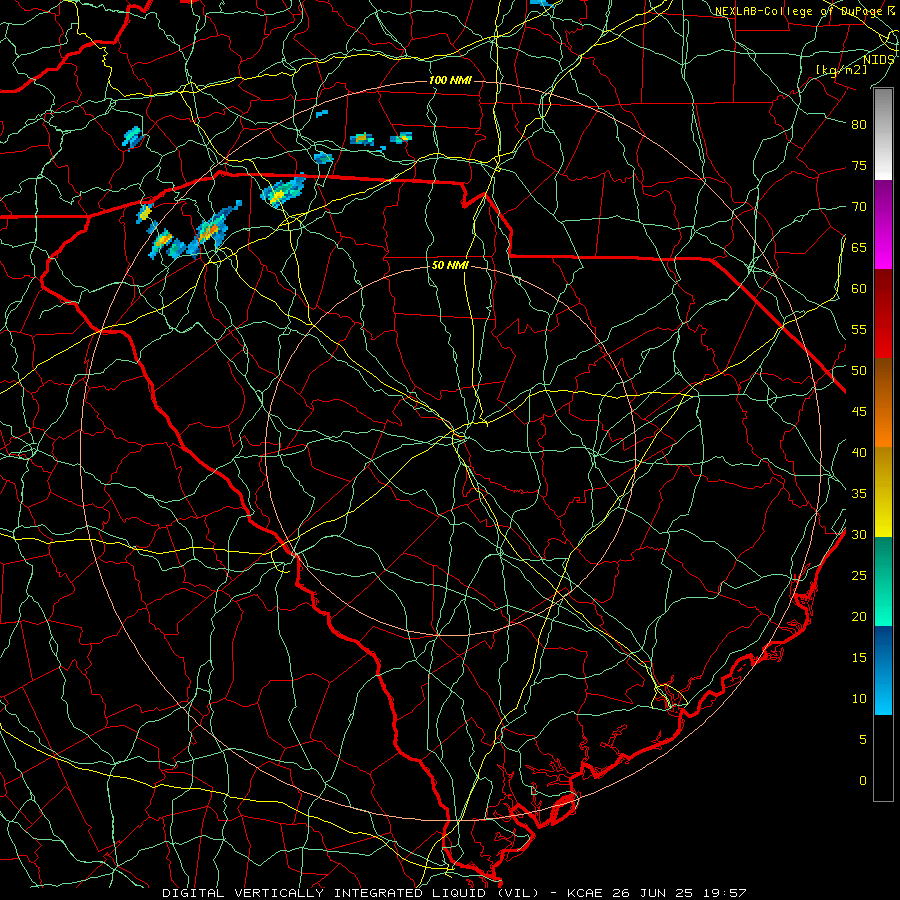Click the scale value "65"
The height and width of the screenshot is (900, 900).
(859, 248)
